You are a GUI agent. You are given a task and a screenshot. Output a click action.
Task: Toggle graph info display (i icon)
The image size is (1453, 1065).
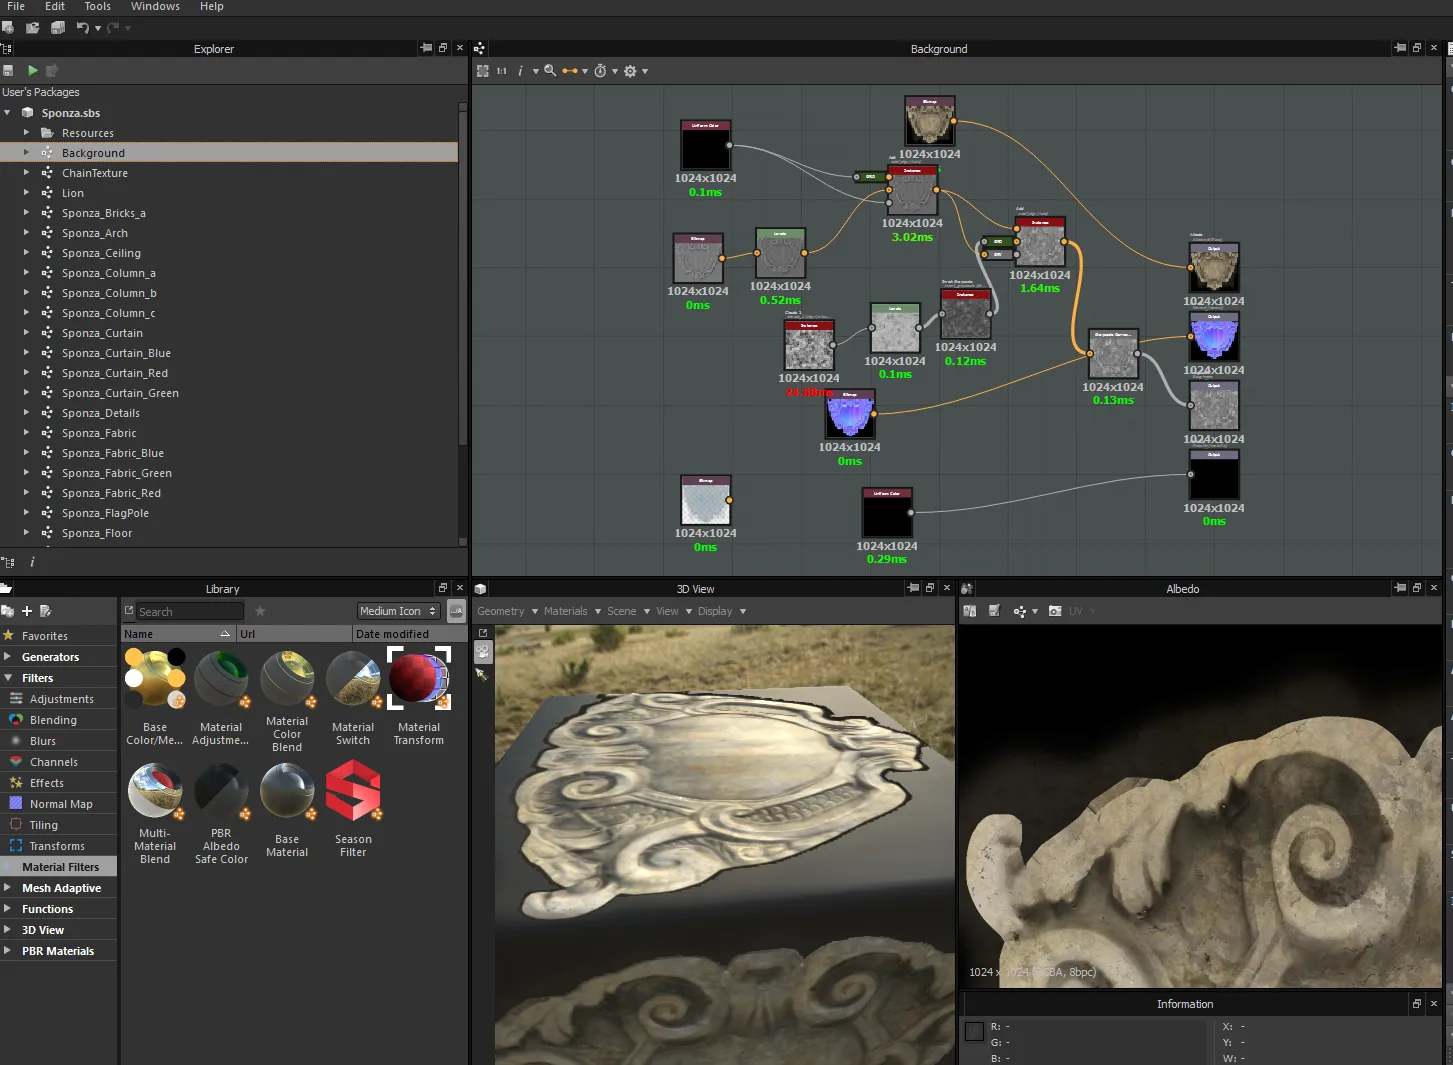pos(520,71)
